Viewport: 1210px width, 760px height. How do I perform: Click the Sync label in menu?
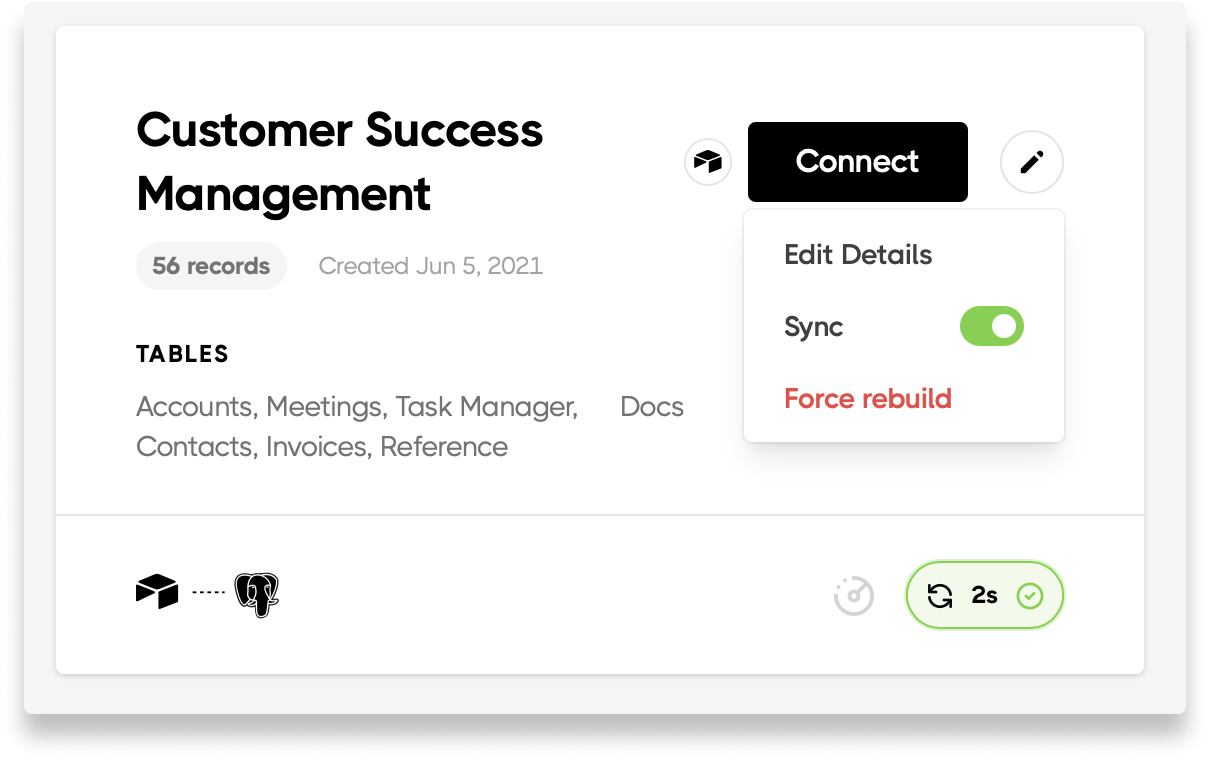click(814, 327)
